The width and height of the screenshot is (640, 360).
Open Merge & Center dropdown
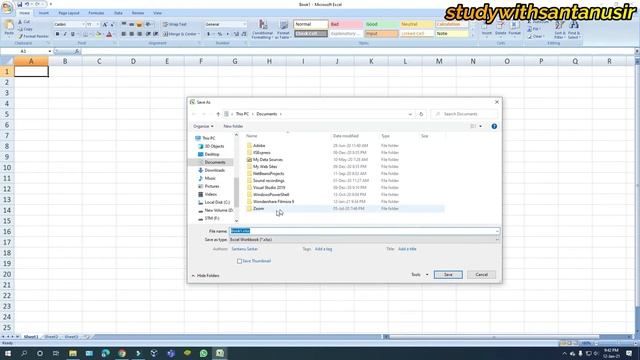(x=199, y=34)
